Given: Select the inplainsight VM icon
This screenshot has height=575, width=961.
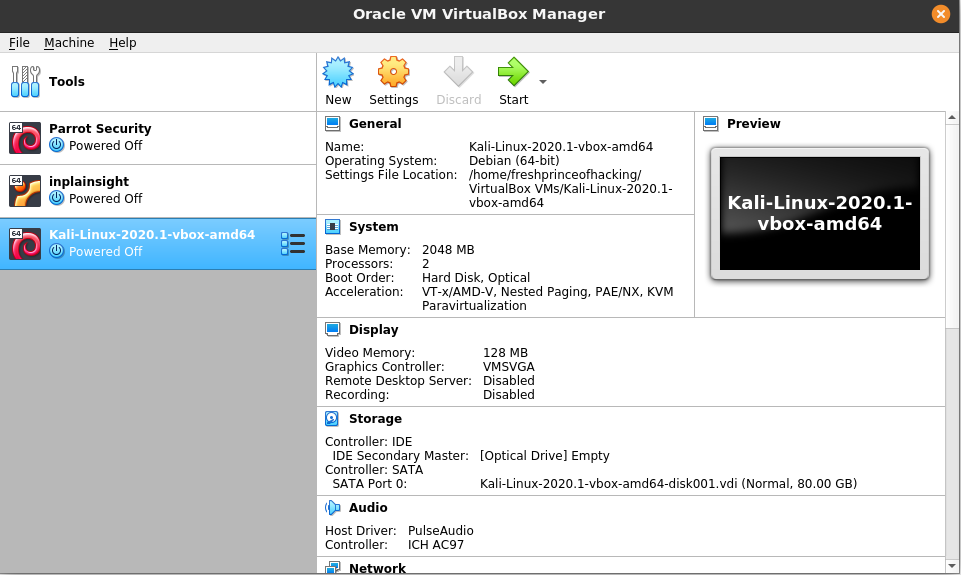Looking at the screenshot, I should click(x=25, y=191).
